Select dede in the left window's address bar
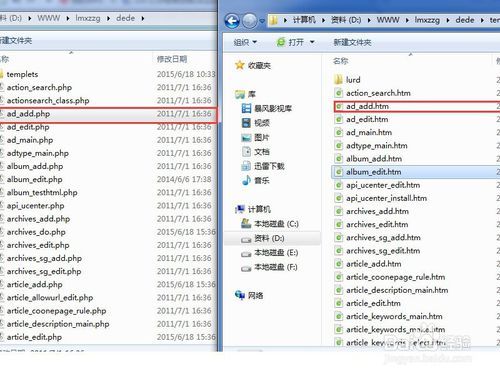 point(126,18)
